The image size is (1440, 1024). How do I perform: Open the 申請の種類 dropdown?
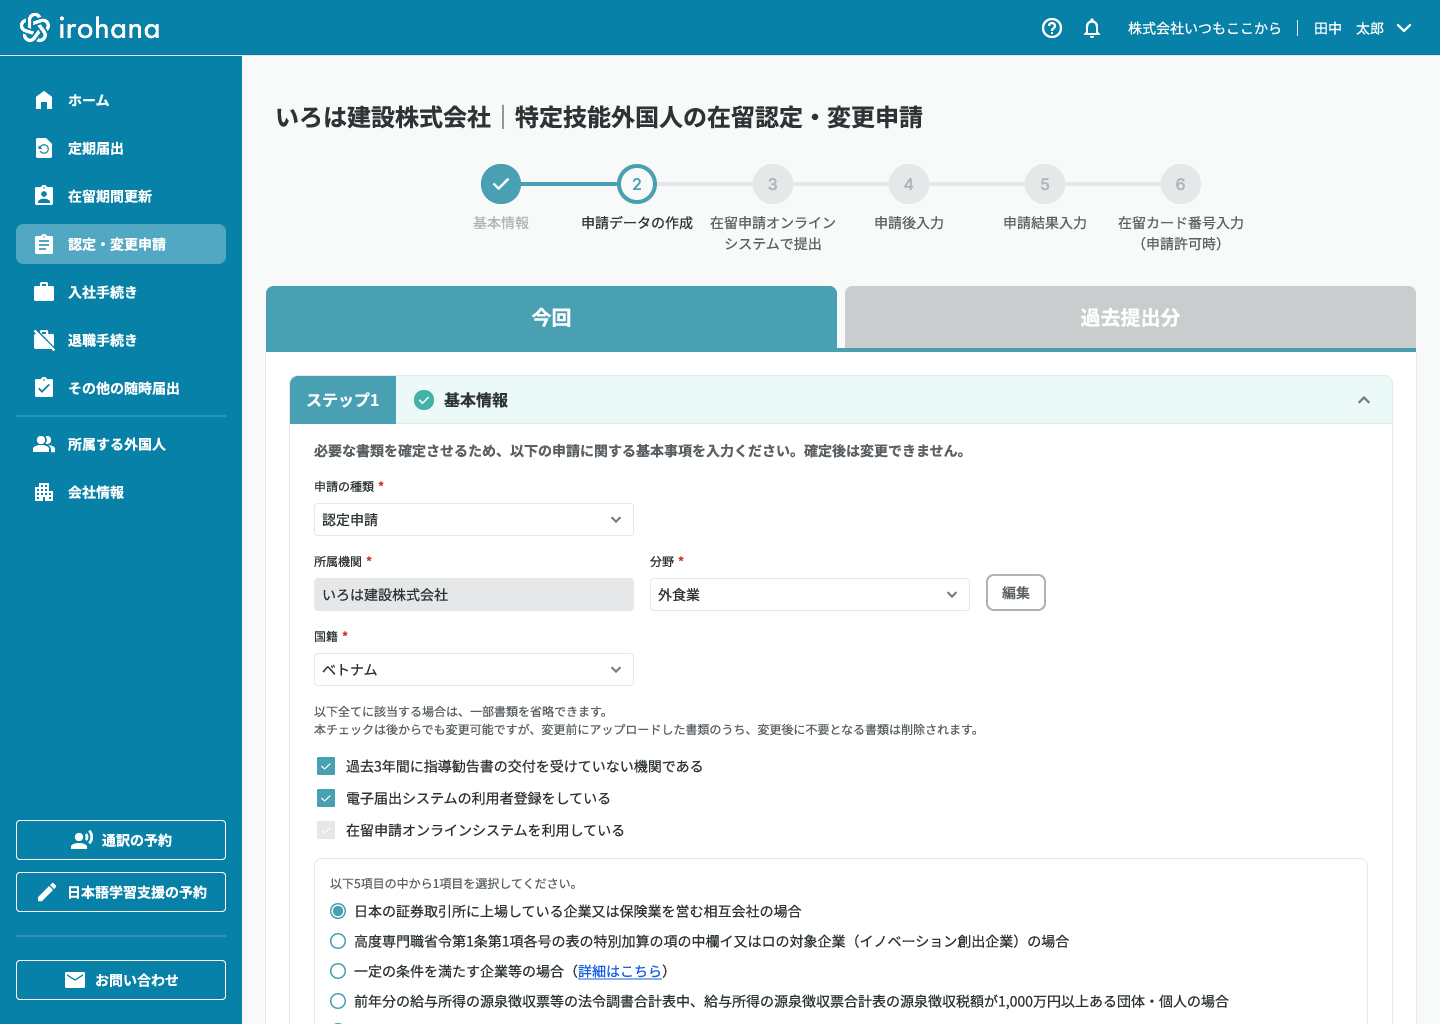473,520
